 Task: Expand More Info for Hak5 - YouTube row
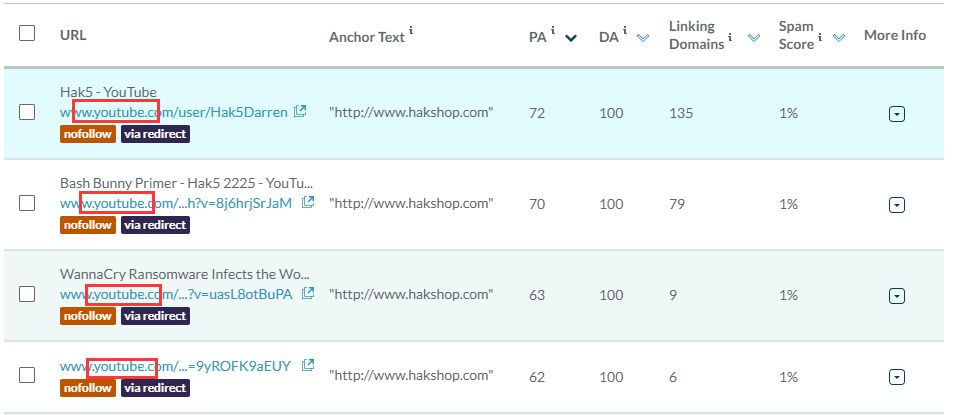(897, 115)
